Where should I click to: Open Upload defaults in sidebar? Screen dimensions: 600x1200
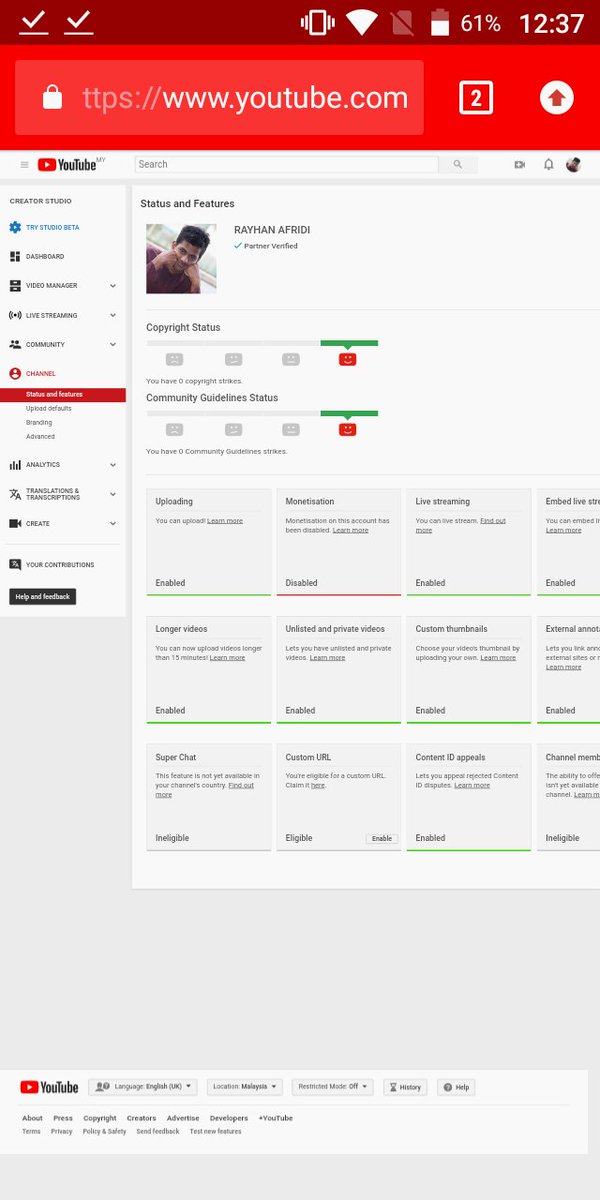point(49,408)
